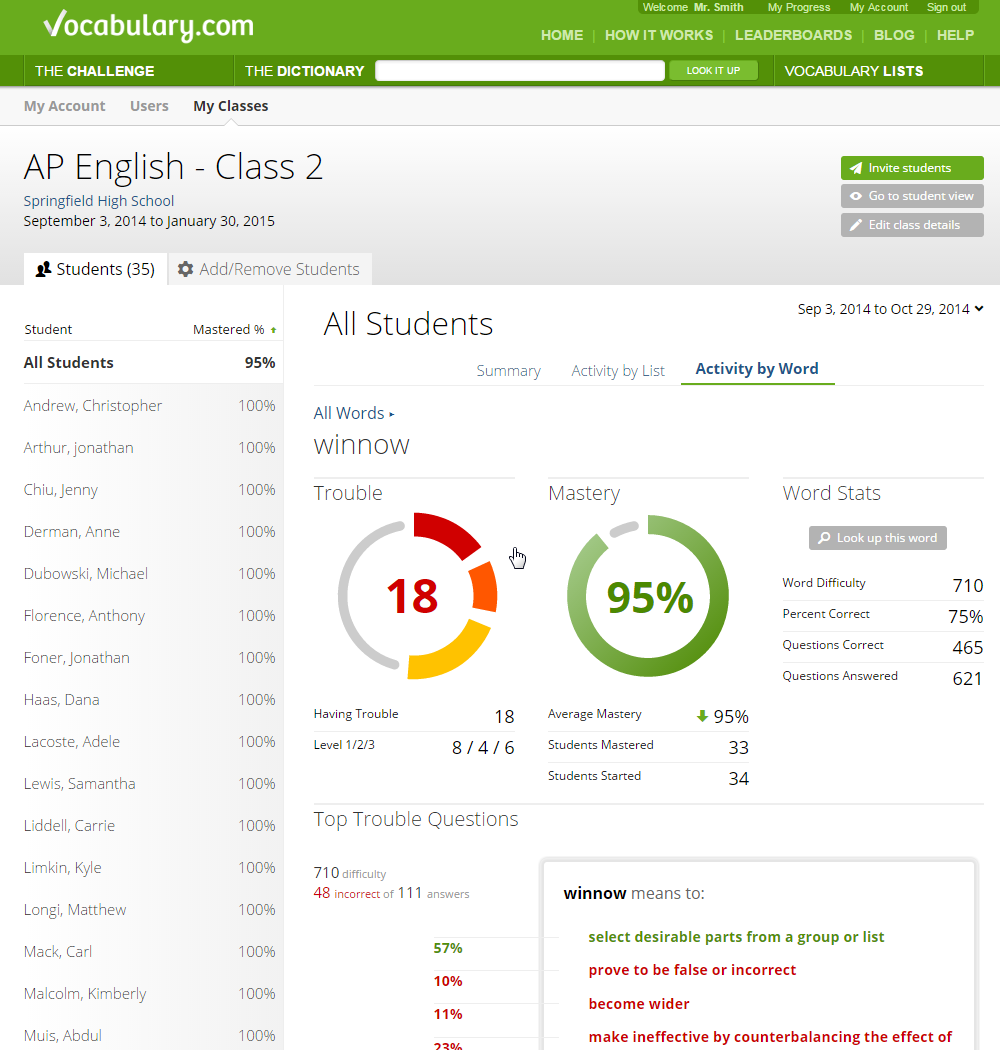Click the people icon on Students tab

(x=43, y=269)
